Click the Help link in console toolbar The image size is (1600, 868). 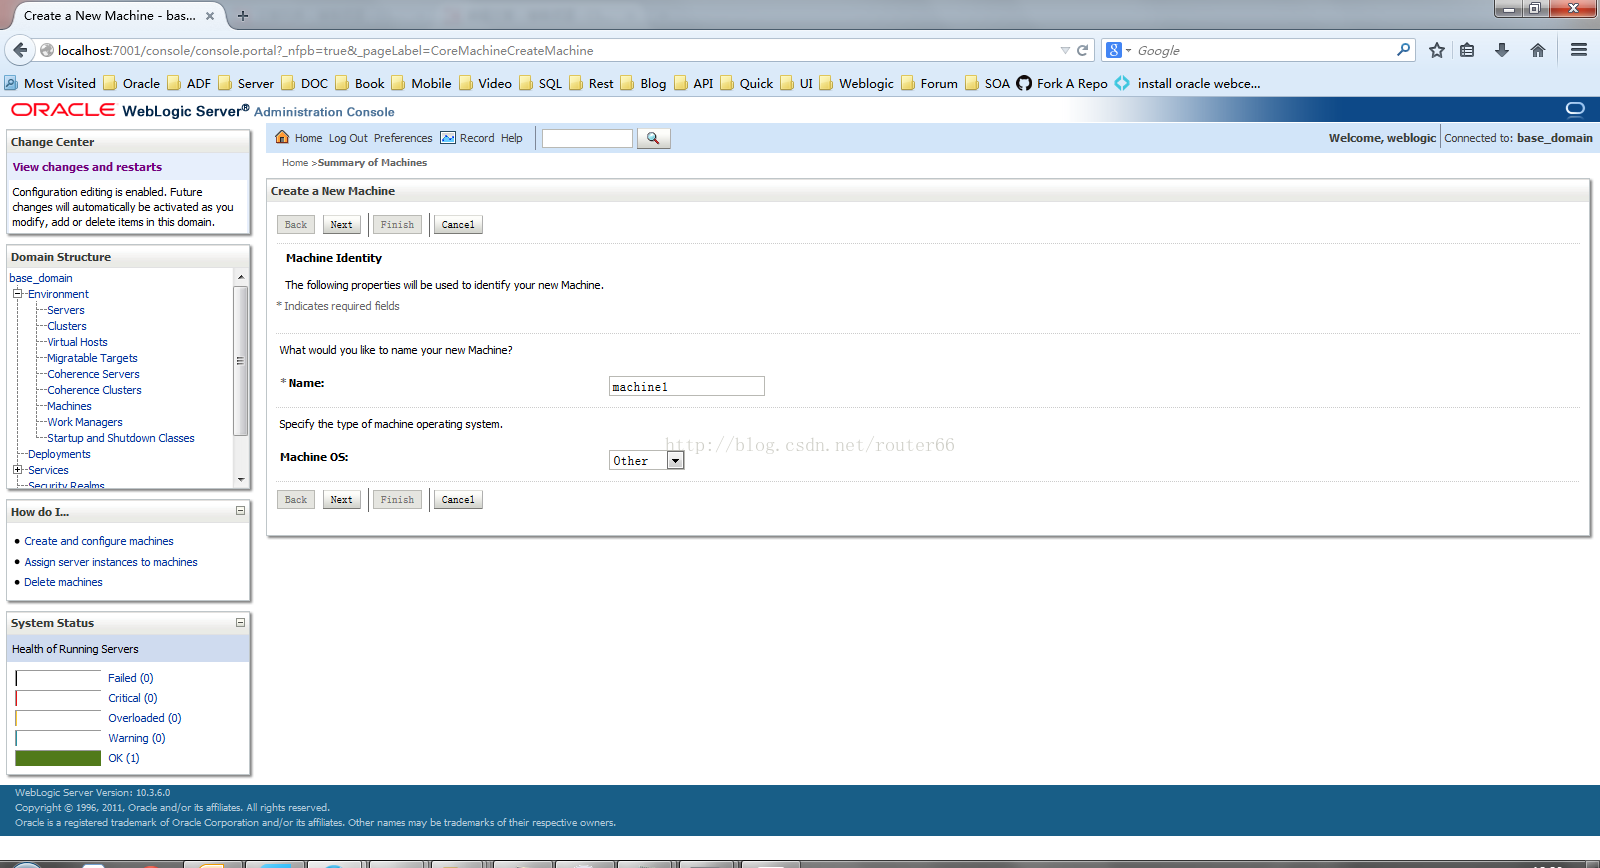[512, 138]
